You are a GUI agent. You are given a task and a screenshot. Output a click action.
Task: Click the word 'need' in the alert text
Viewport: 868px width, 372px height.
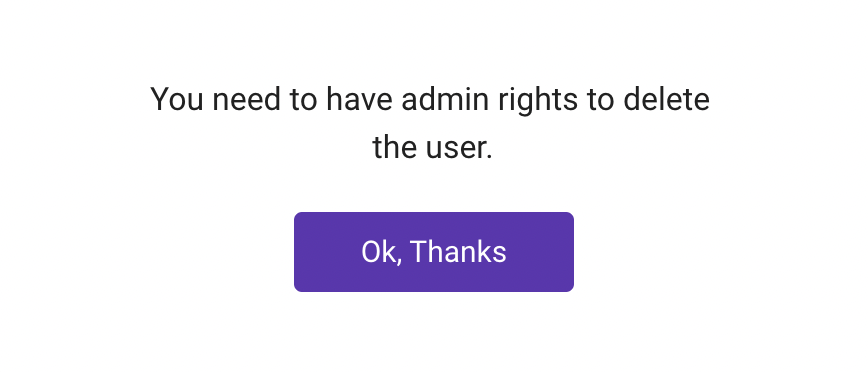pos(246,100)
